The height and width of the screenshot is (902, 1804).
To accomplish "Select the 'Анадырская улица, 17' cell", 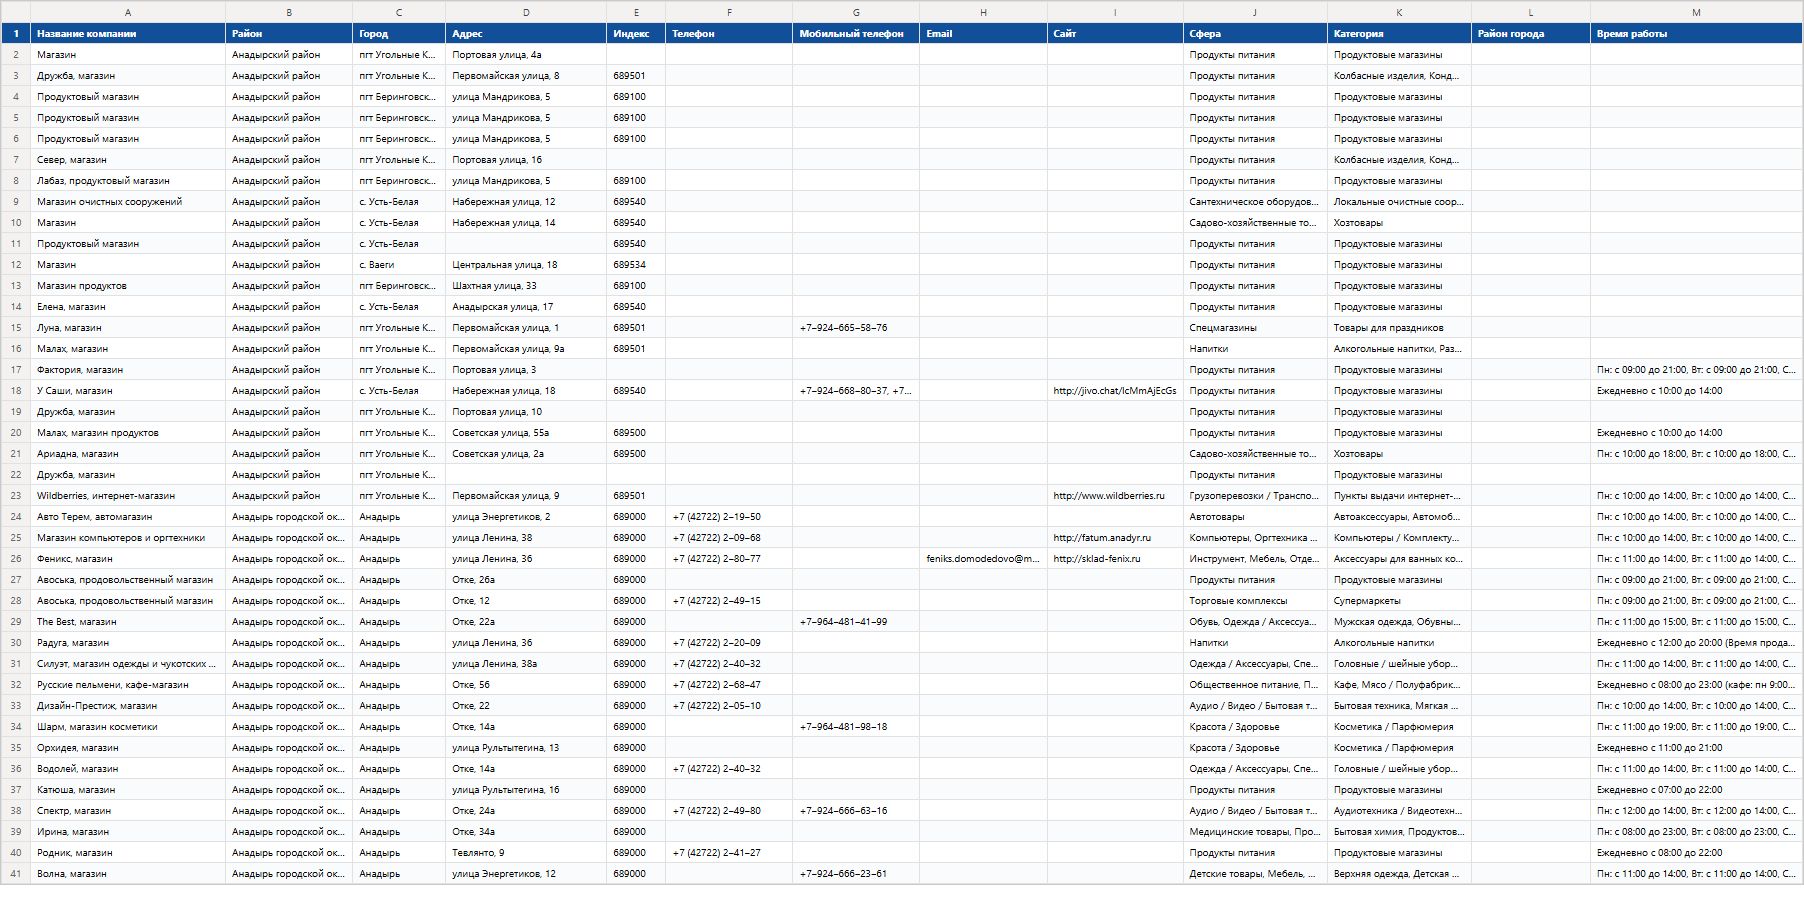I will pyautogui.click(x=526, y=307).
